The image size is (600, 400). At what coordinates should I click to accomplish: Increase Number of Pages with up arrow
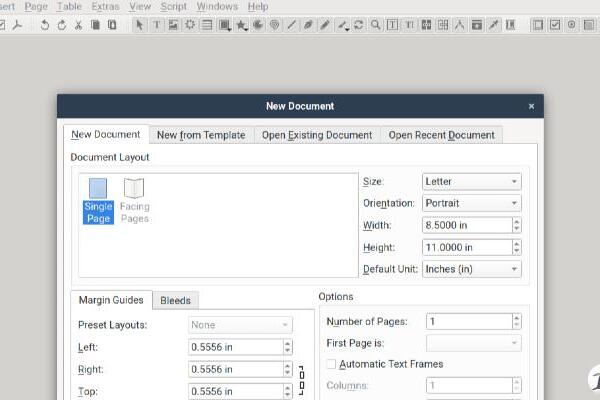tap(516, 318)
